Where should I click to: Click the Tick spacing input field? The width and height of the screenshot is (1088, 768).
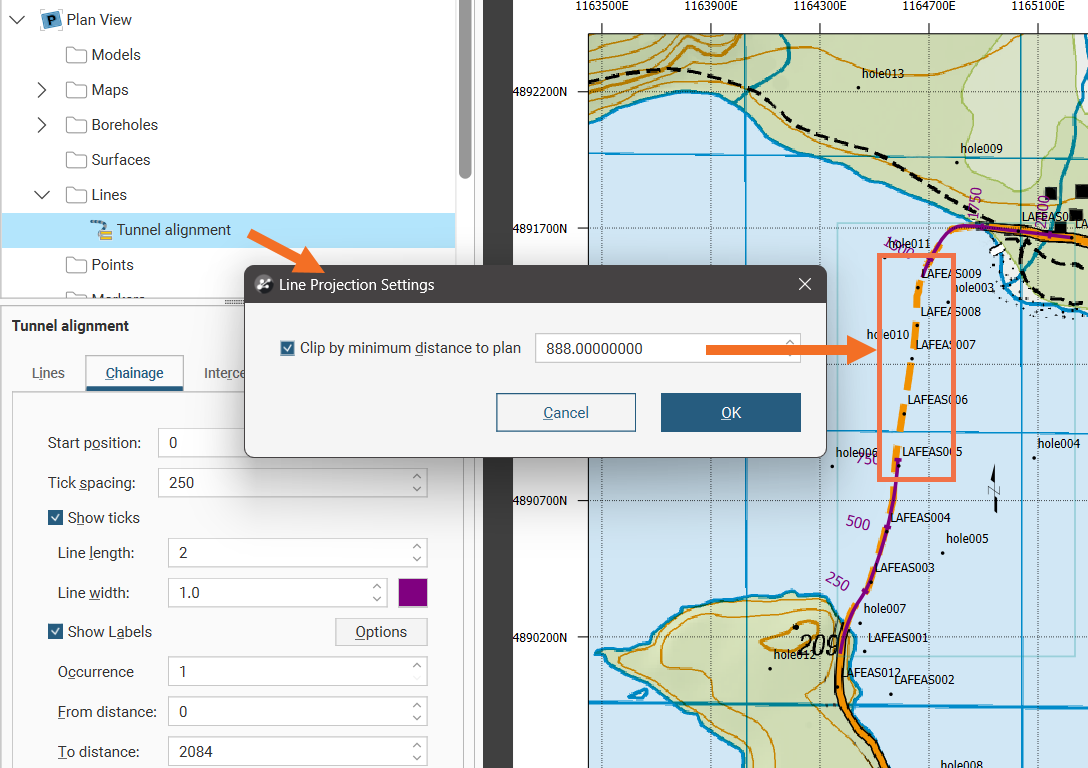tap(285, 483)
